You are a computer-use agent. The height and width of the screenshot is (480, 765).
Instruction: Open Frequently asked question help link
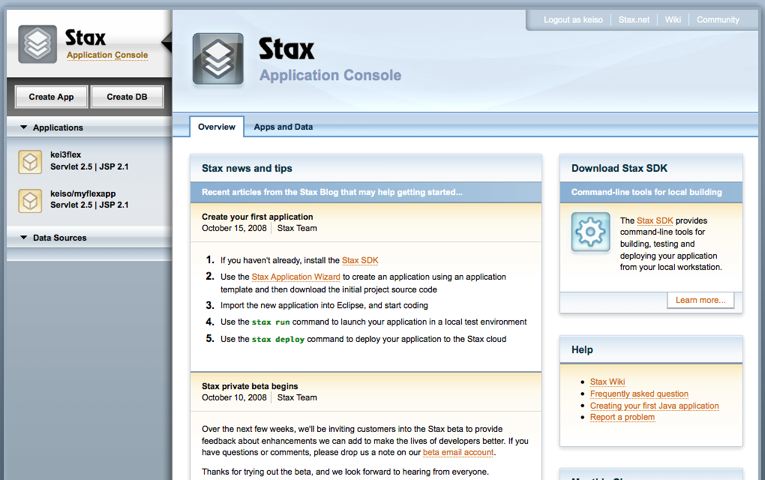pyautogui.click(x=639, y=394)
